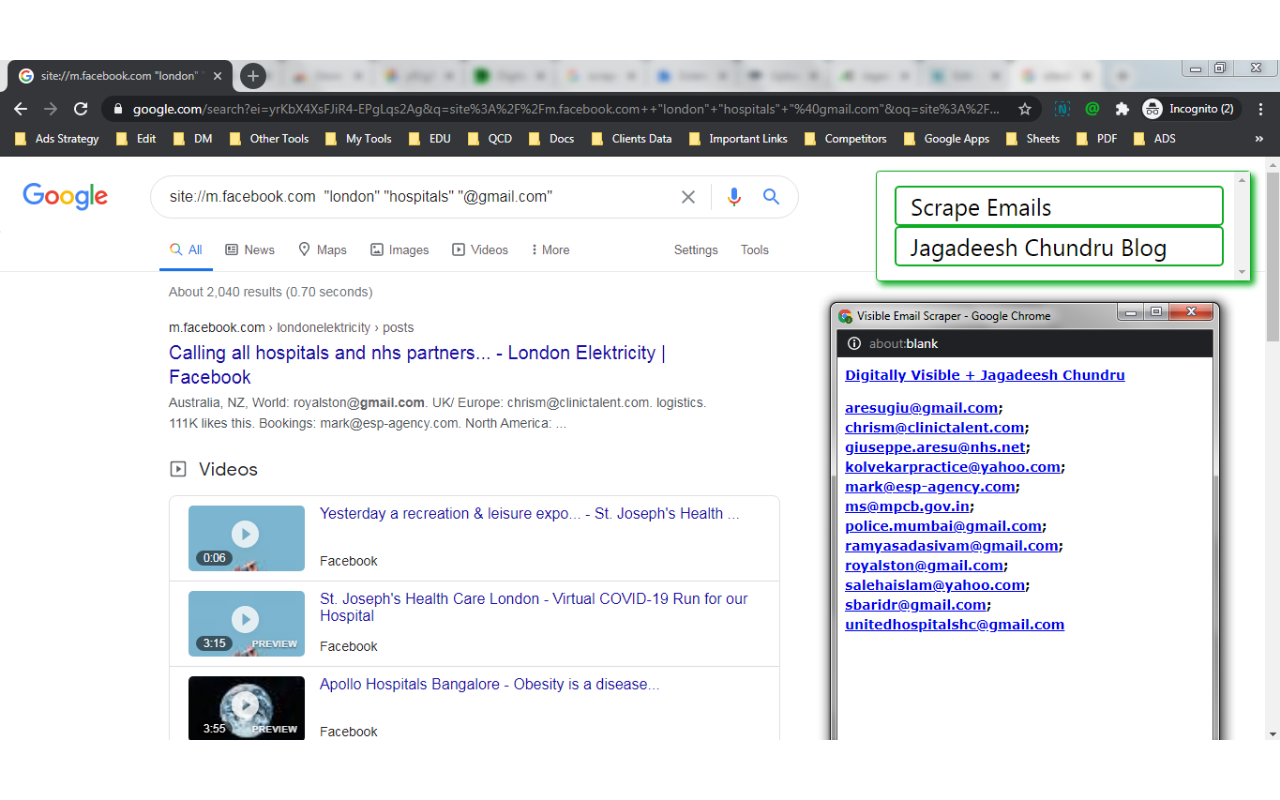Click aresugiu@gmail.com email link
Screen dimensions: 1280x800
pyautogui.click(x=921, y=408)
